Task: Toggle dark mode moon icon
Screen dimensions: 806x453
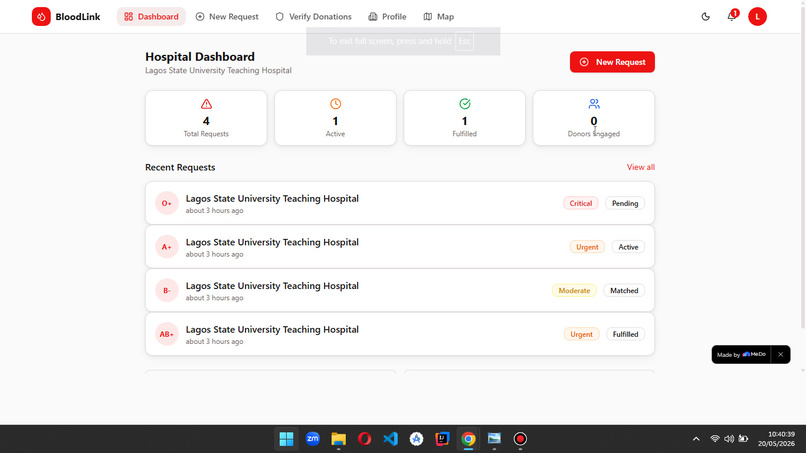Action: (x=705, y=16)
